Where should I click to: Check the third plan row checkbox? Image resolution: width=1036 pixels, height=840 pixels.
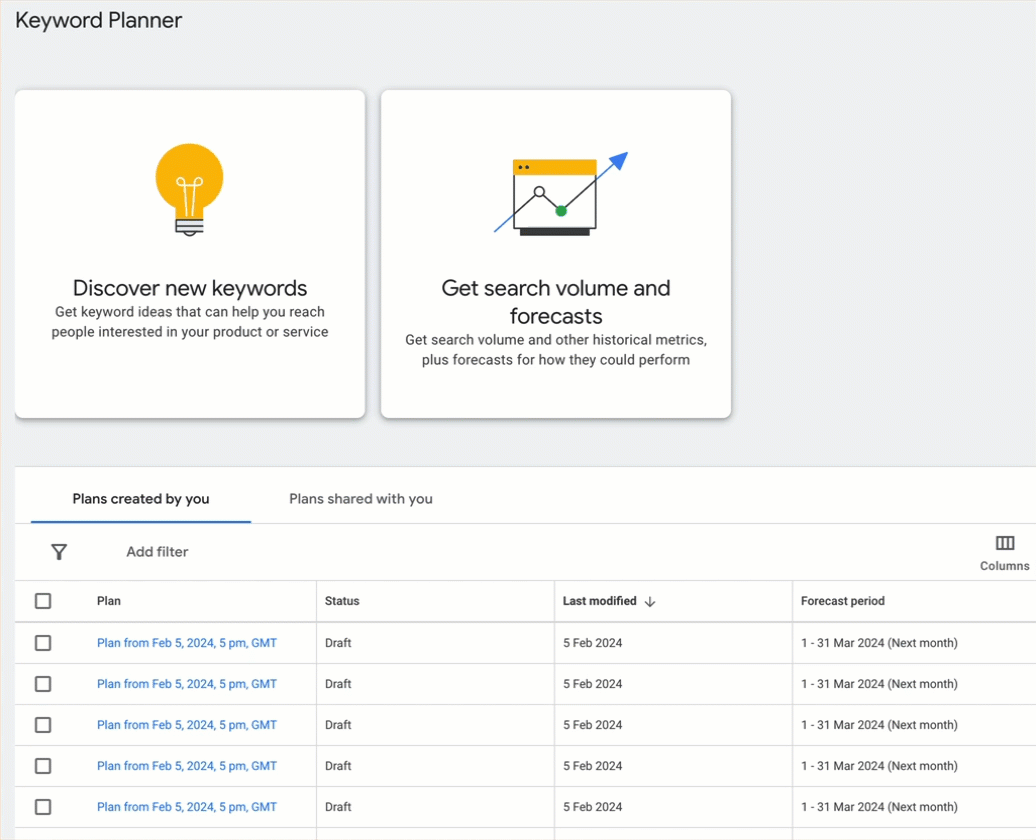point(43,725)
